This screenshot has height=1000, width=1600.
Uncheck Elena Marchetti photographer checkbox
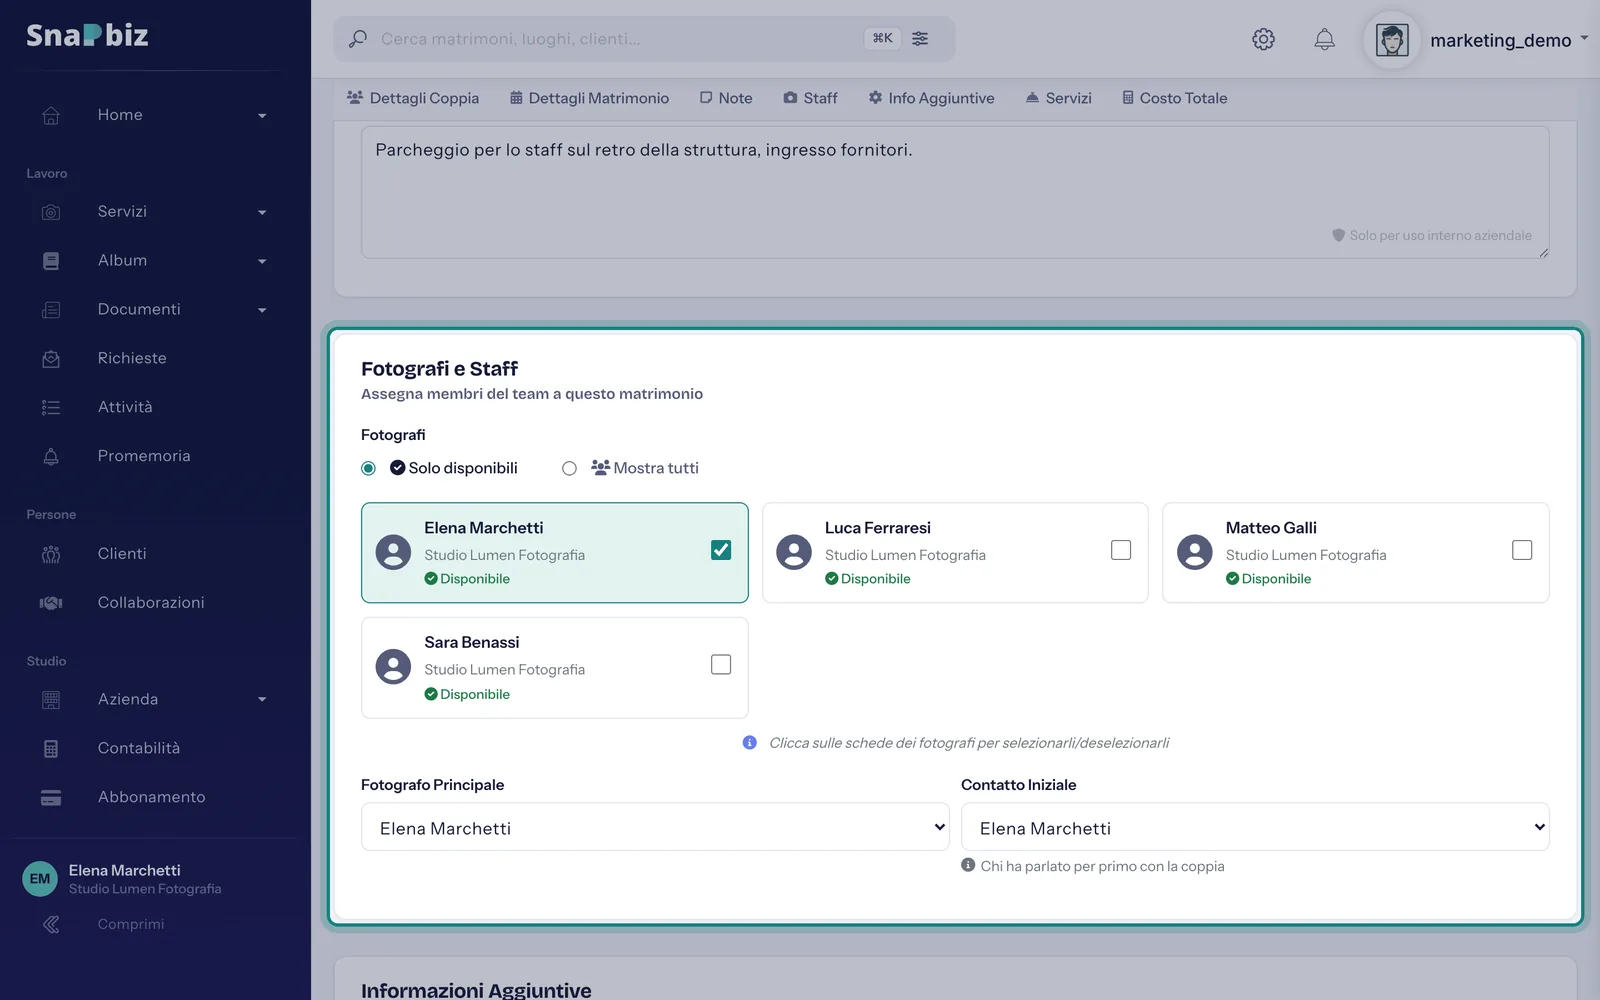[x=721, y=550]
